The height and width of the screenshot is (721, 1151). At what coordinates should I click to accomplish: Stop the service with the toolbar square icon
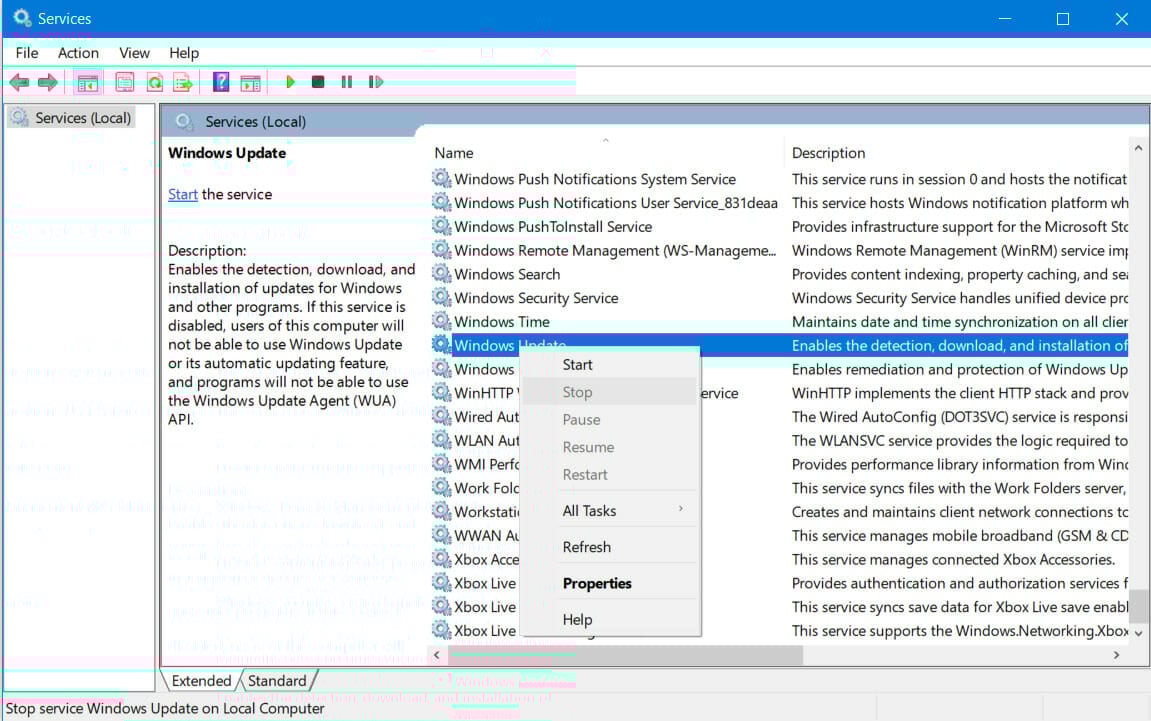[x=318, y=82]
